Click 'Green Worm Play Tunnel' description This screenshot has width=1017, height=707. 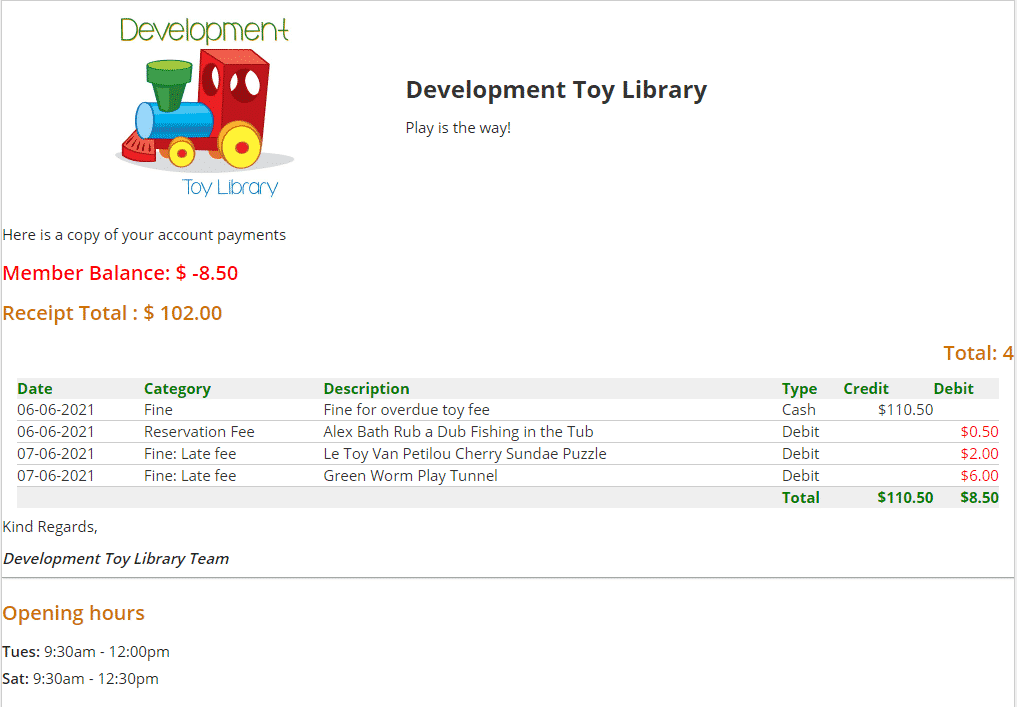coord(411,476)
